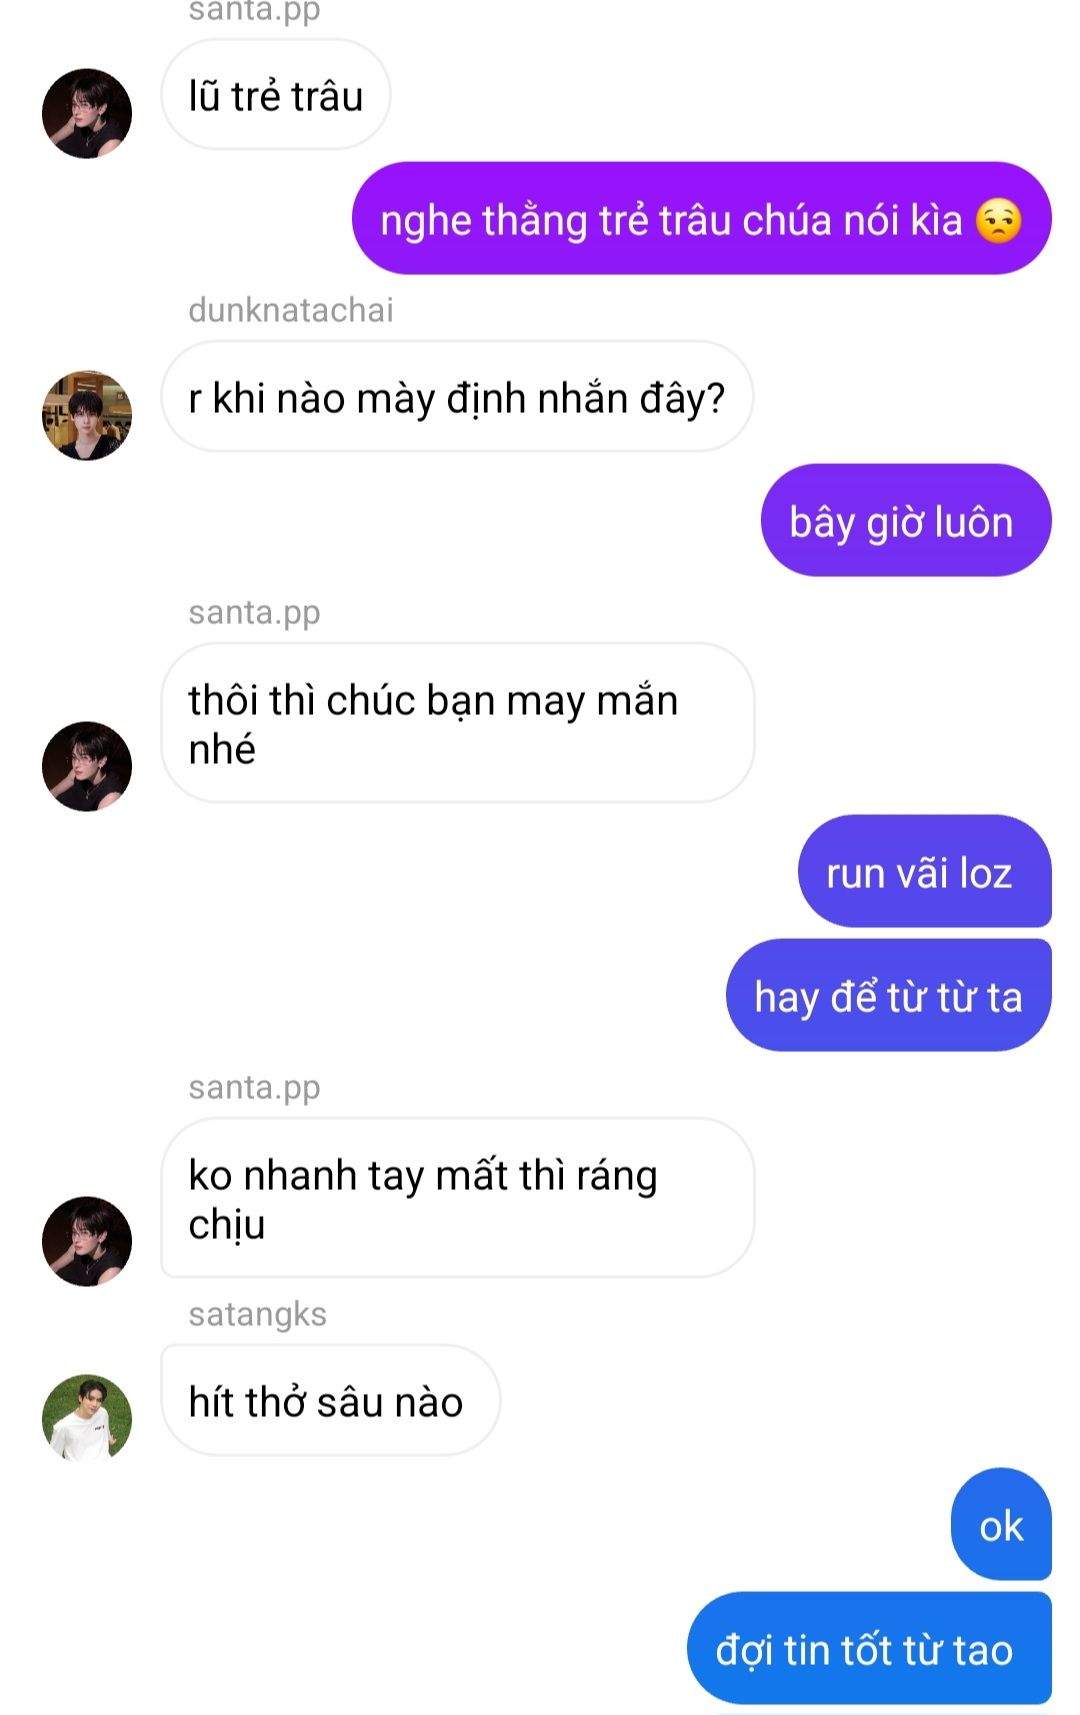Viewport: 1080px width, 1715px height.
Task: Select the "đợi tin tốt từ tao" message
Action: [869, 1649]
